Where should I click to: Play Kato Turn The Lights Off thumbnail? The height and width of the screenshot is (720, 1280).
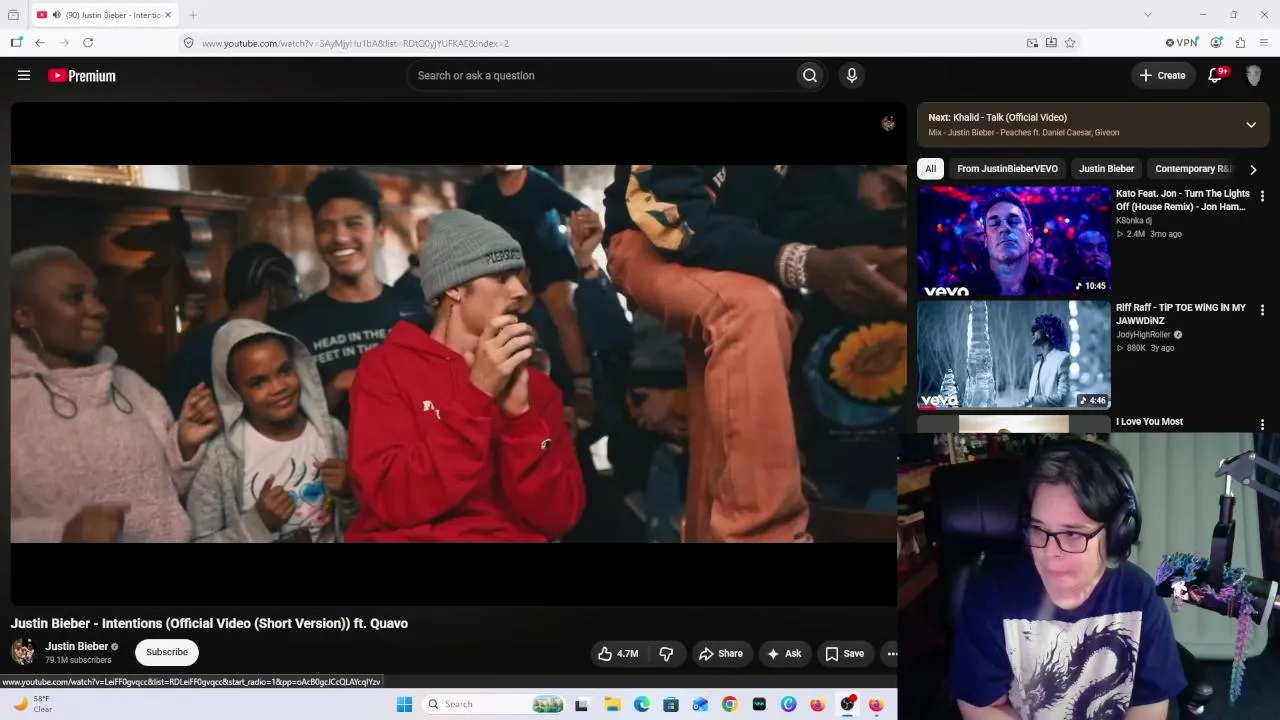(1014, 241)
